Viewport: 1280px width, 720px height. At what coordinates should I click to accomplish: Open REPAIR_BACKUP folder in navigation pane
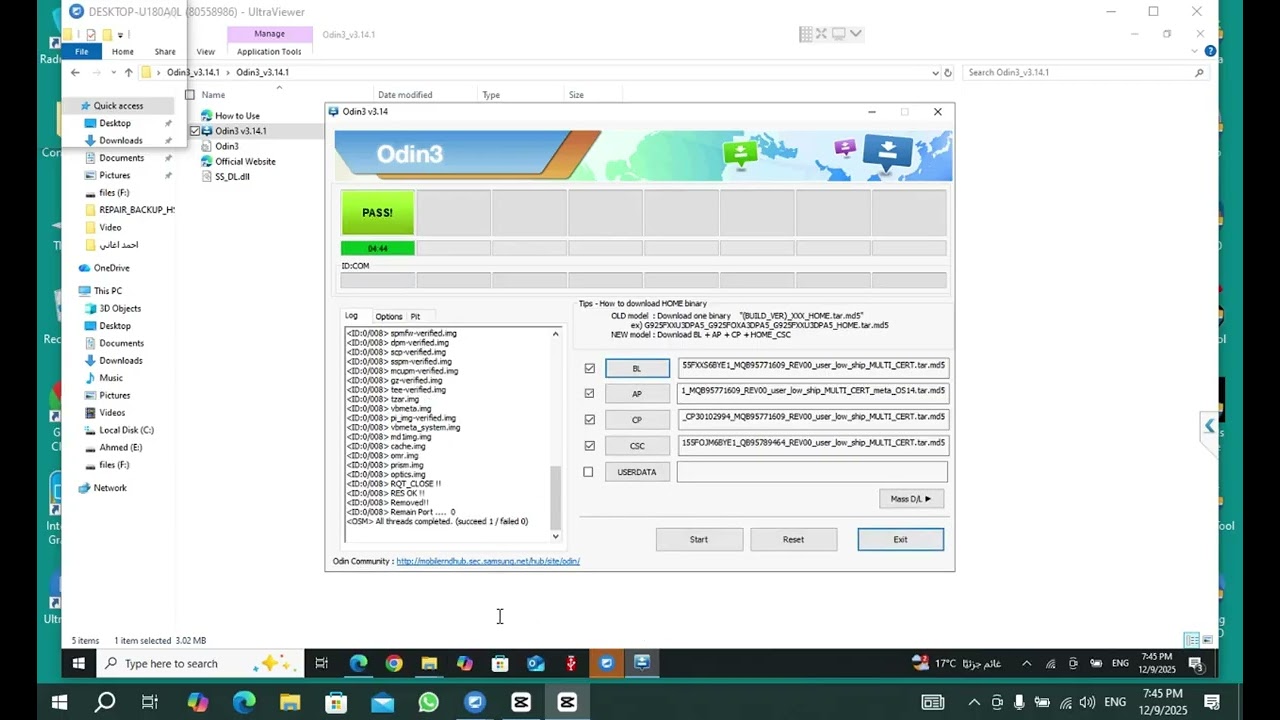(136, 210)
